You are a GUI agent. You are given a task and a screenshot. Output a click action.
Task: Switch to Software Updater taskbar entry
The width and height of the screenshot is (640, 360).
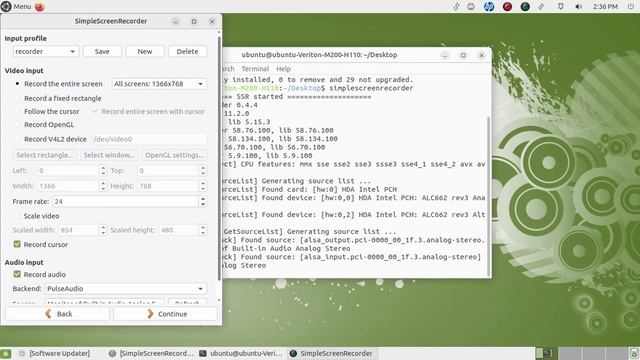(x=55, y=353)
